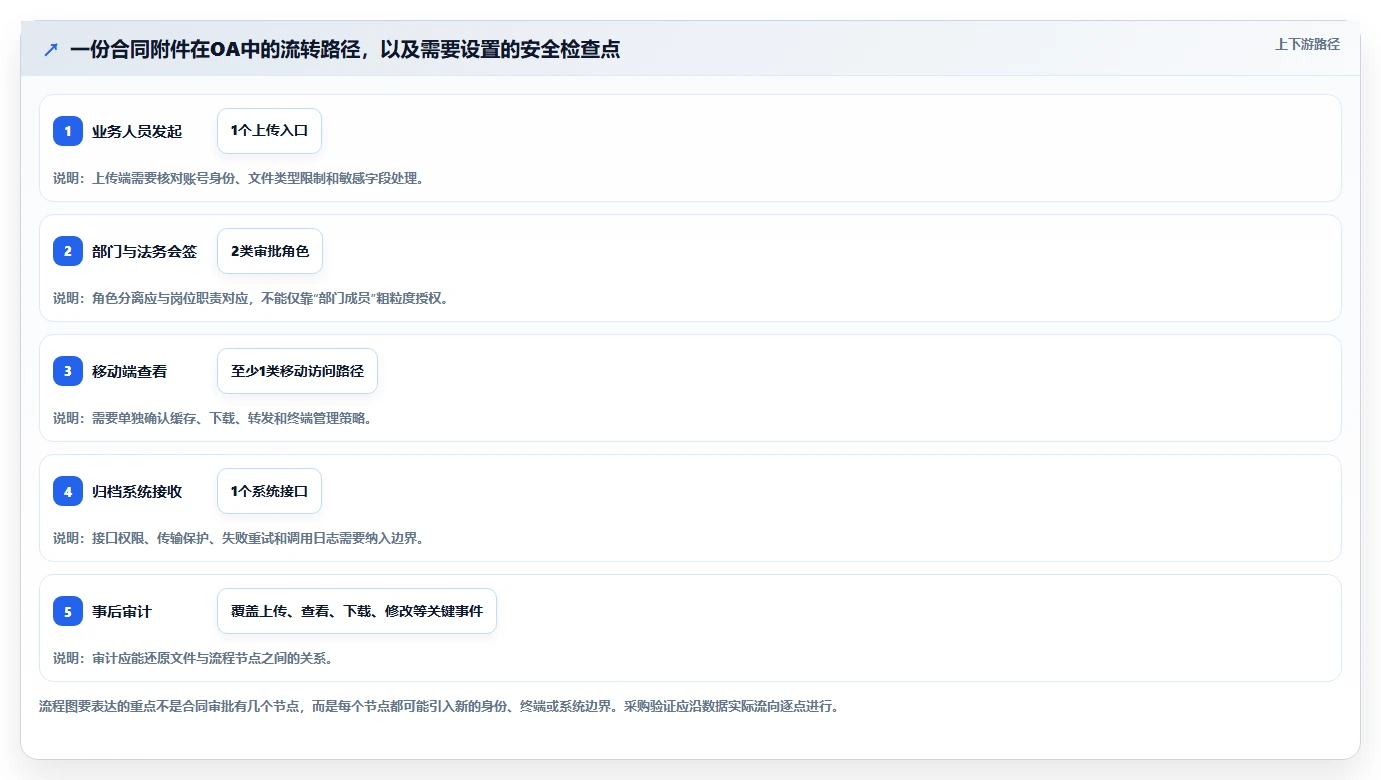Select the step 1 number badge
1381x780 pixels.
tap(68, 131)
